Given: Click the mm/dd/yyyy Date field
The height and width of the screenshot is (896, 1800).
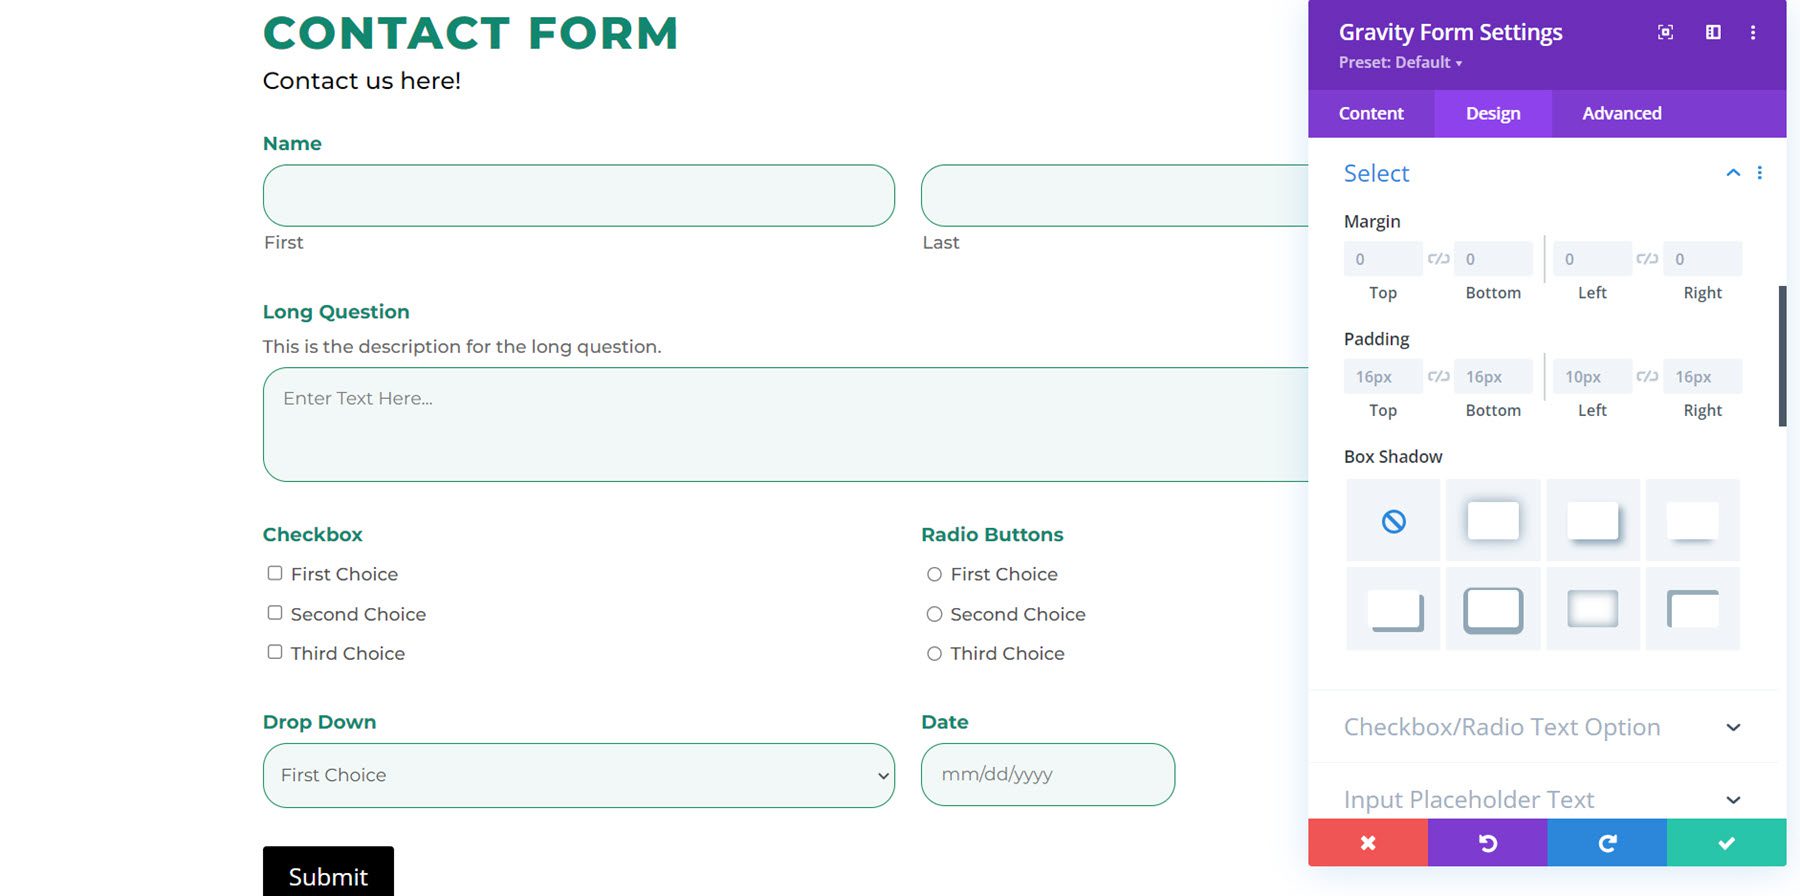Looking at the screenshot, I should pyautogui.click(x=1047, y=774).
